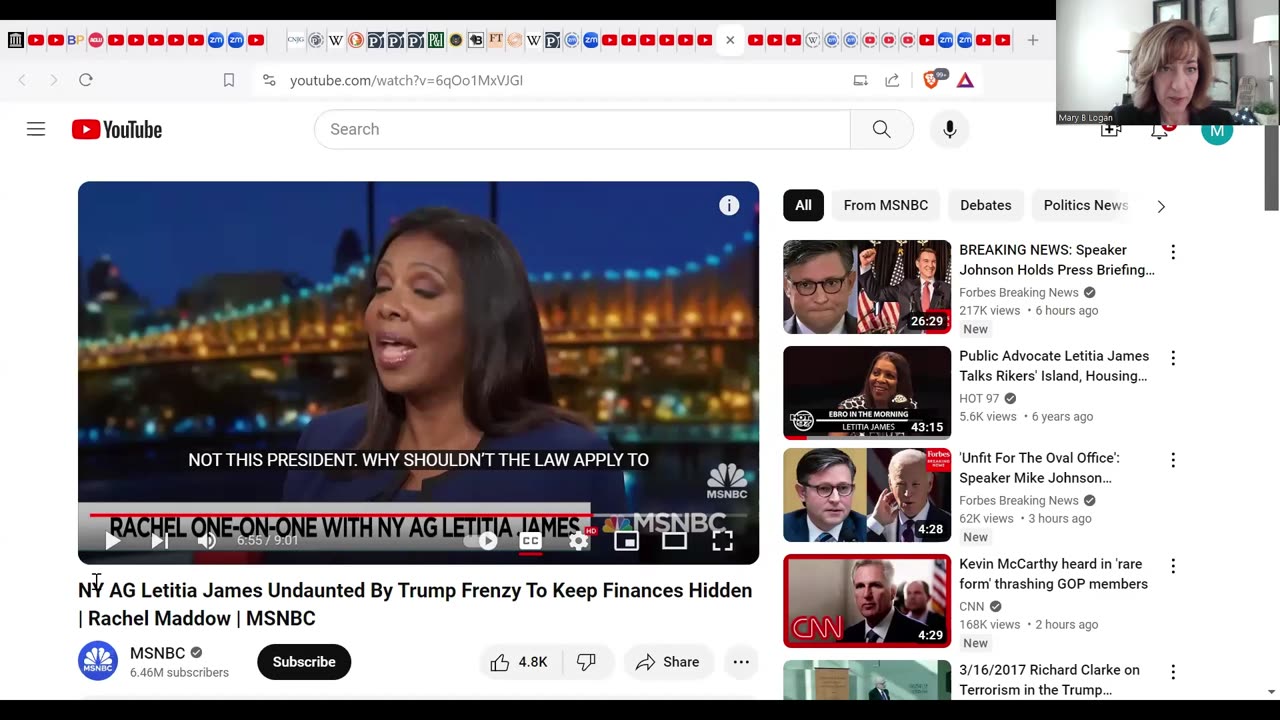
Task: Dislike the video with thumbs-down
Action: (587, 662)
